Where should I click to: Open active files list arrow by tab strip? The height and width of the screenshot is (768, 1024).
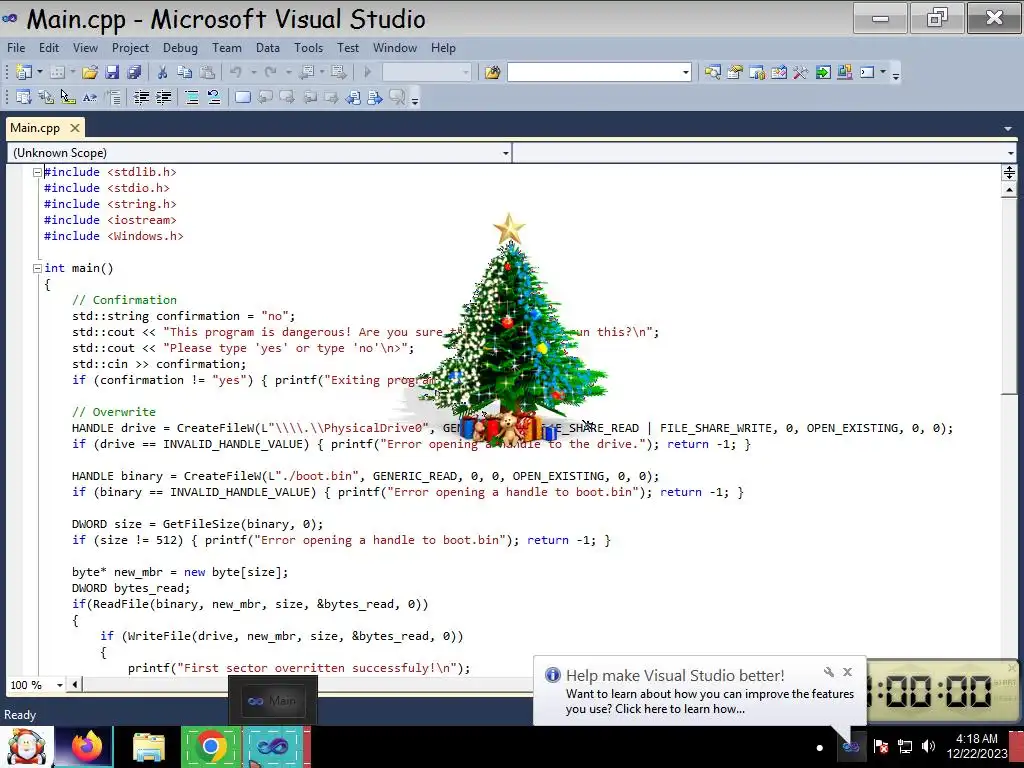[x=1008, y=129]
